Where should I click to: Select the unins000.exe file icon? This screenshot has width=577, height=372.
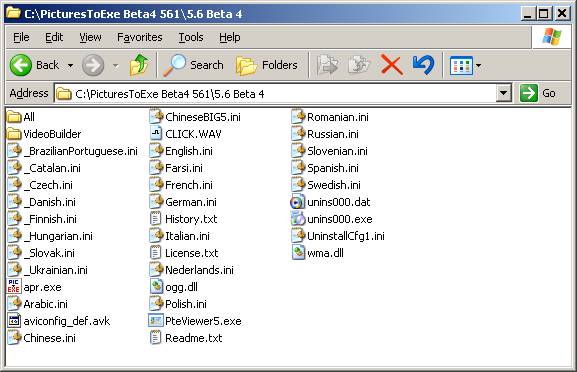click(x=298, y=219)
